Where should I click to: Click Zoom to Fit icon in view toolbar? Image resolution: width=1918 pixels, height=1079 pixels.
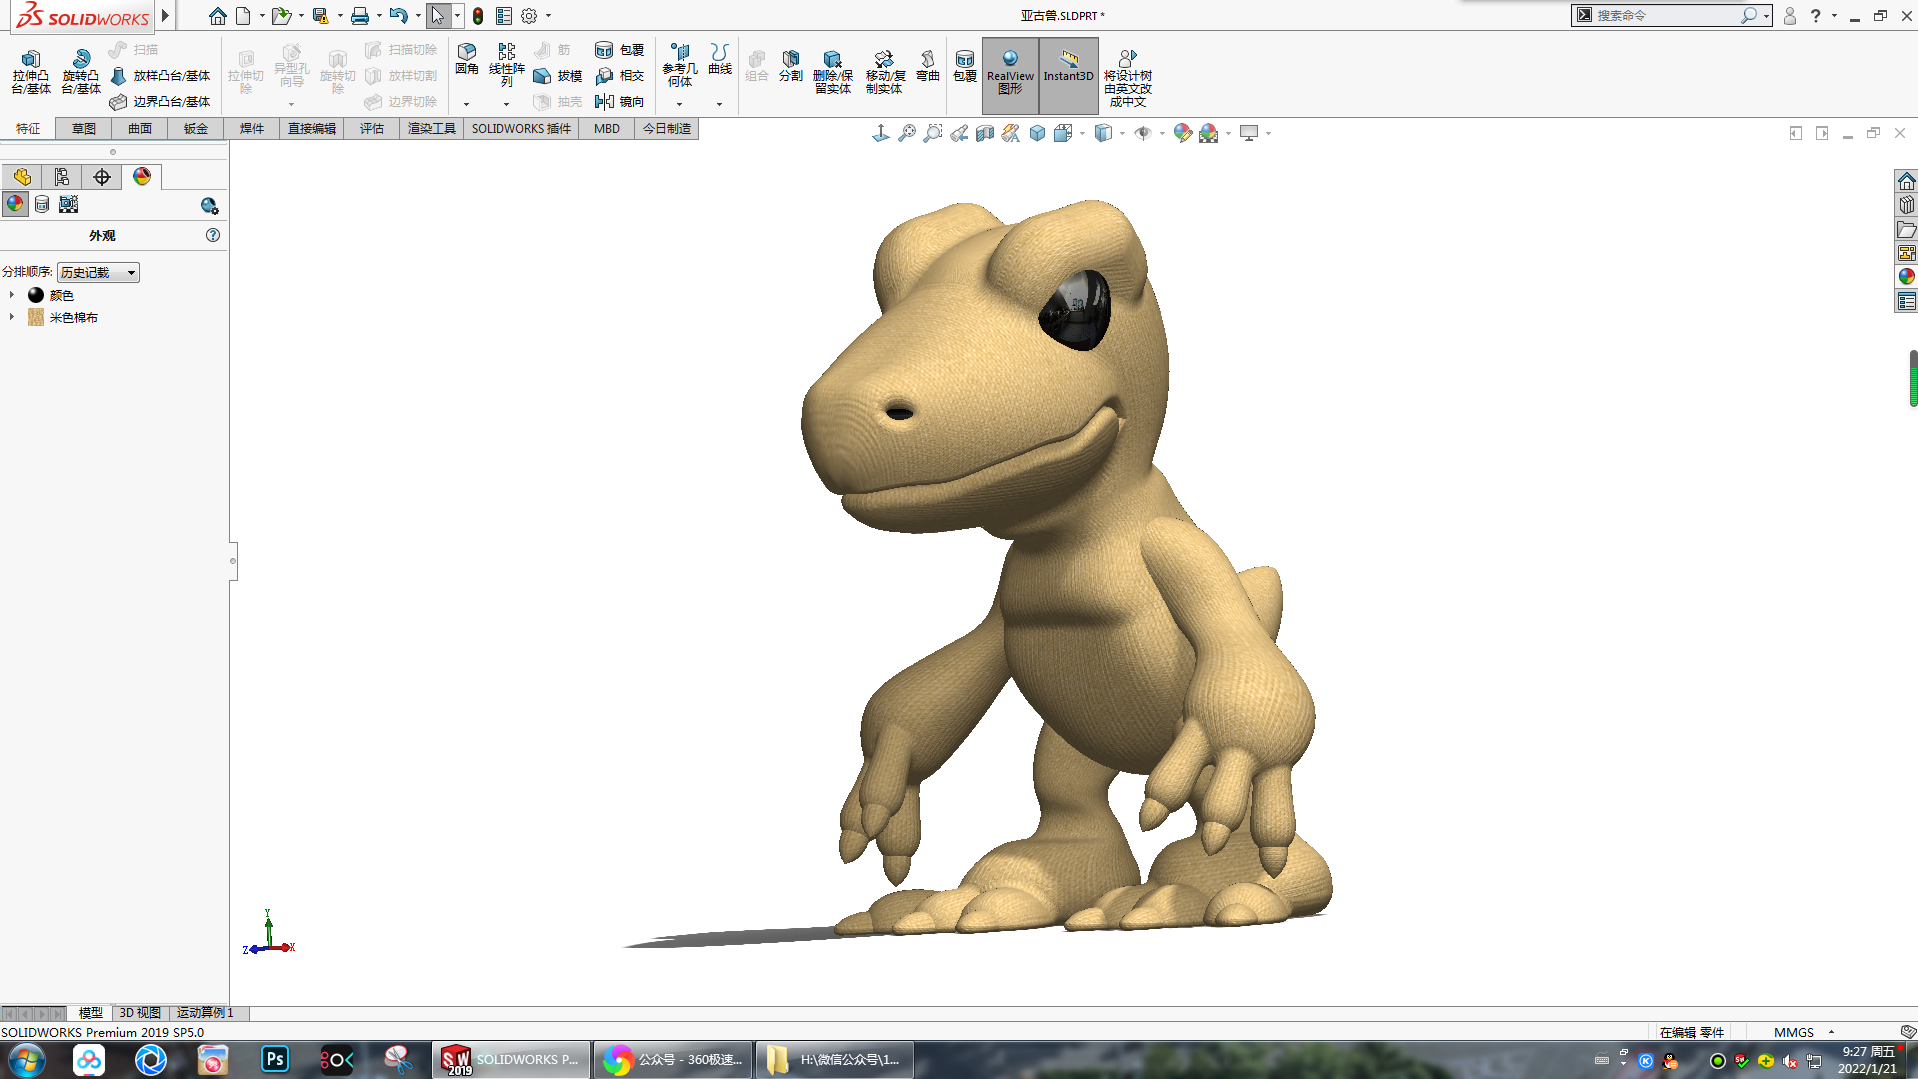point(906,133)
